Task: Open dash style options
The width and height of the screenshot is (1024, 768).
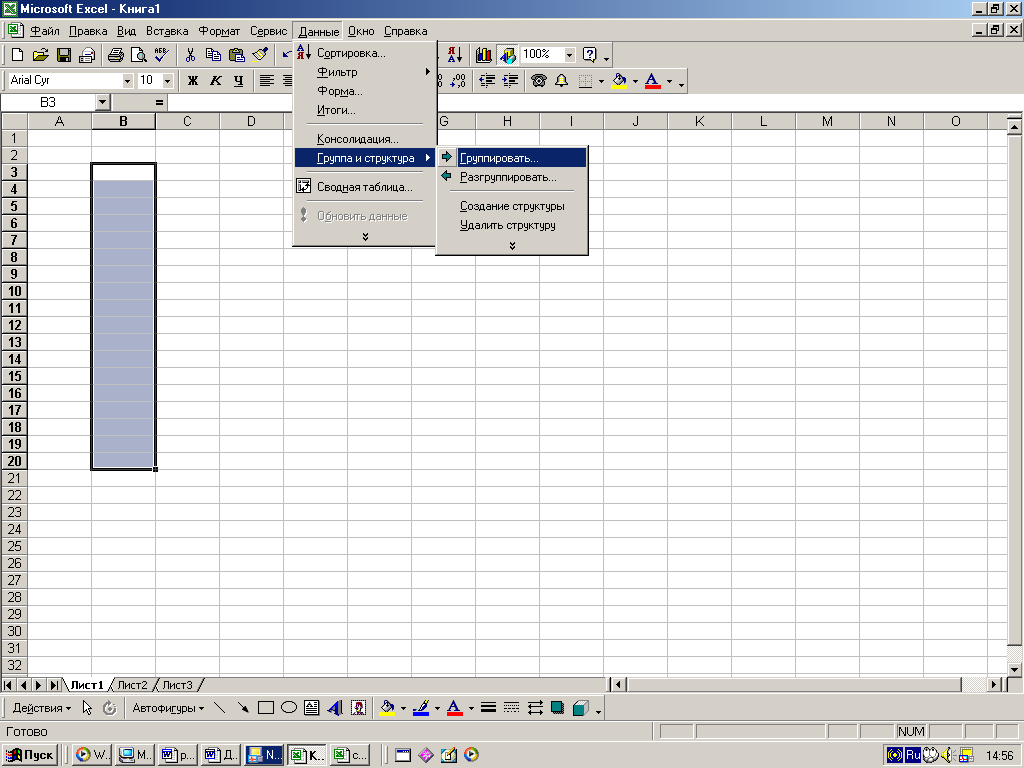Action: pos(511,708)
